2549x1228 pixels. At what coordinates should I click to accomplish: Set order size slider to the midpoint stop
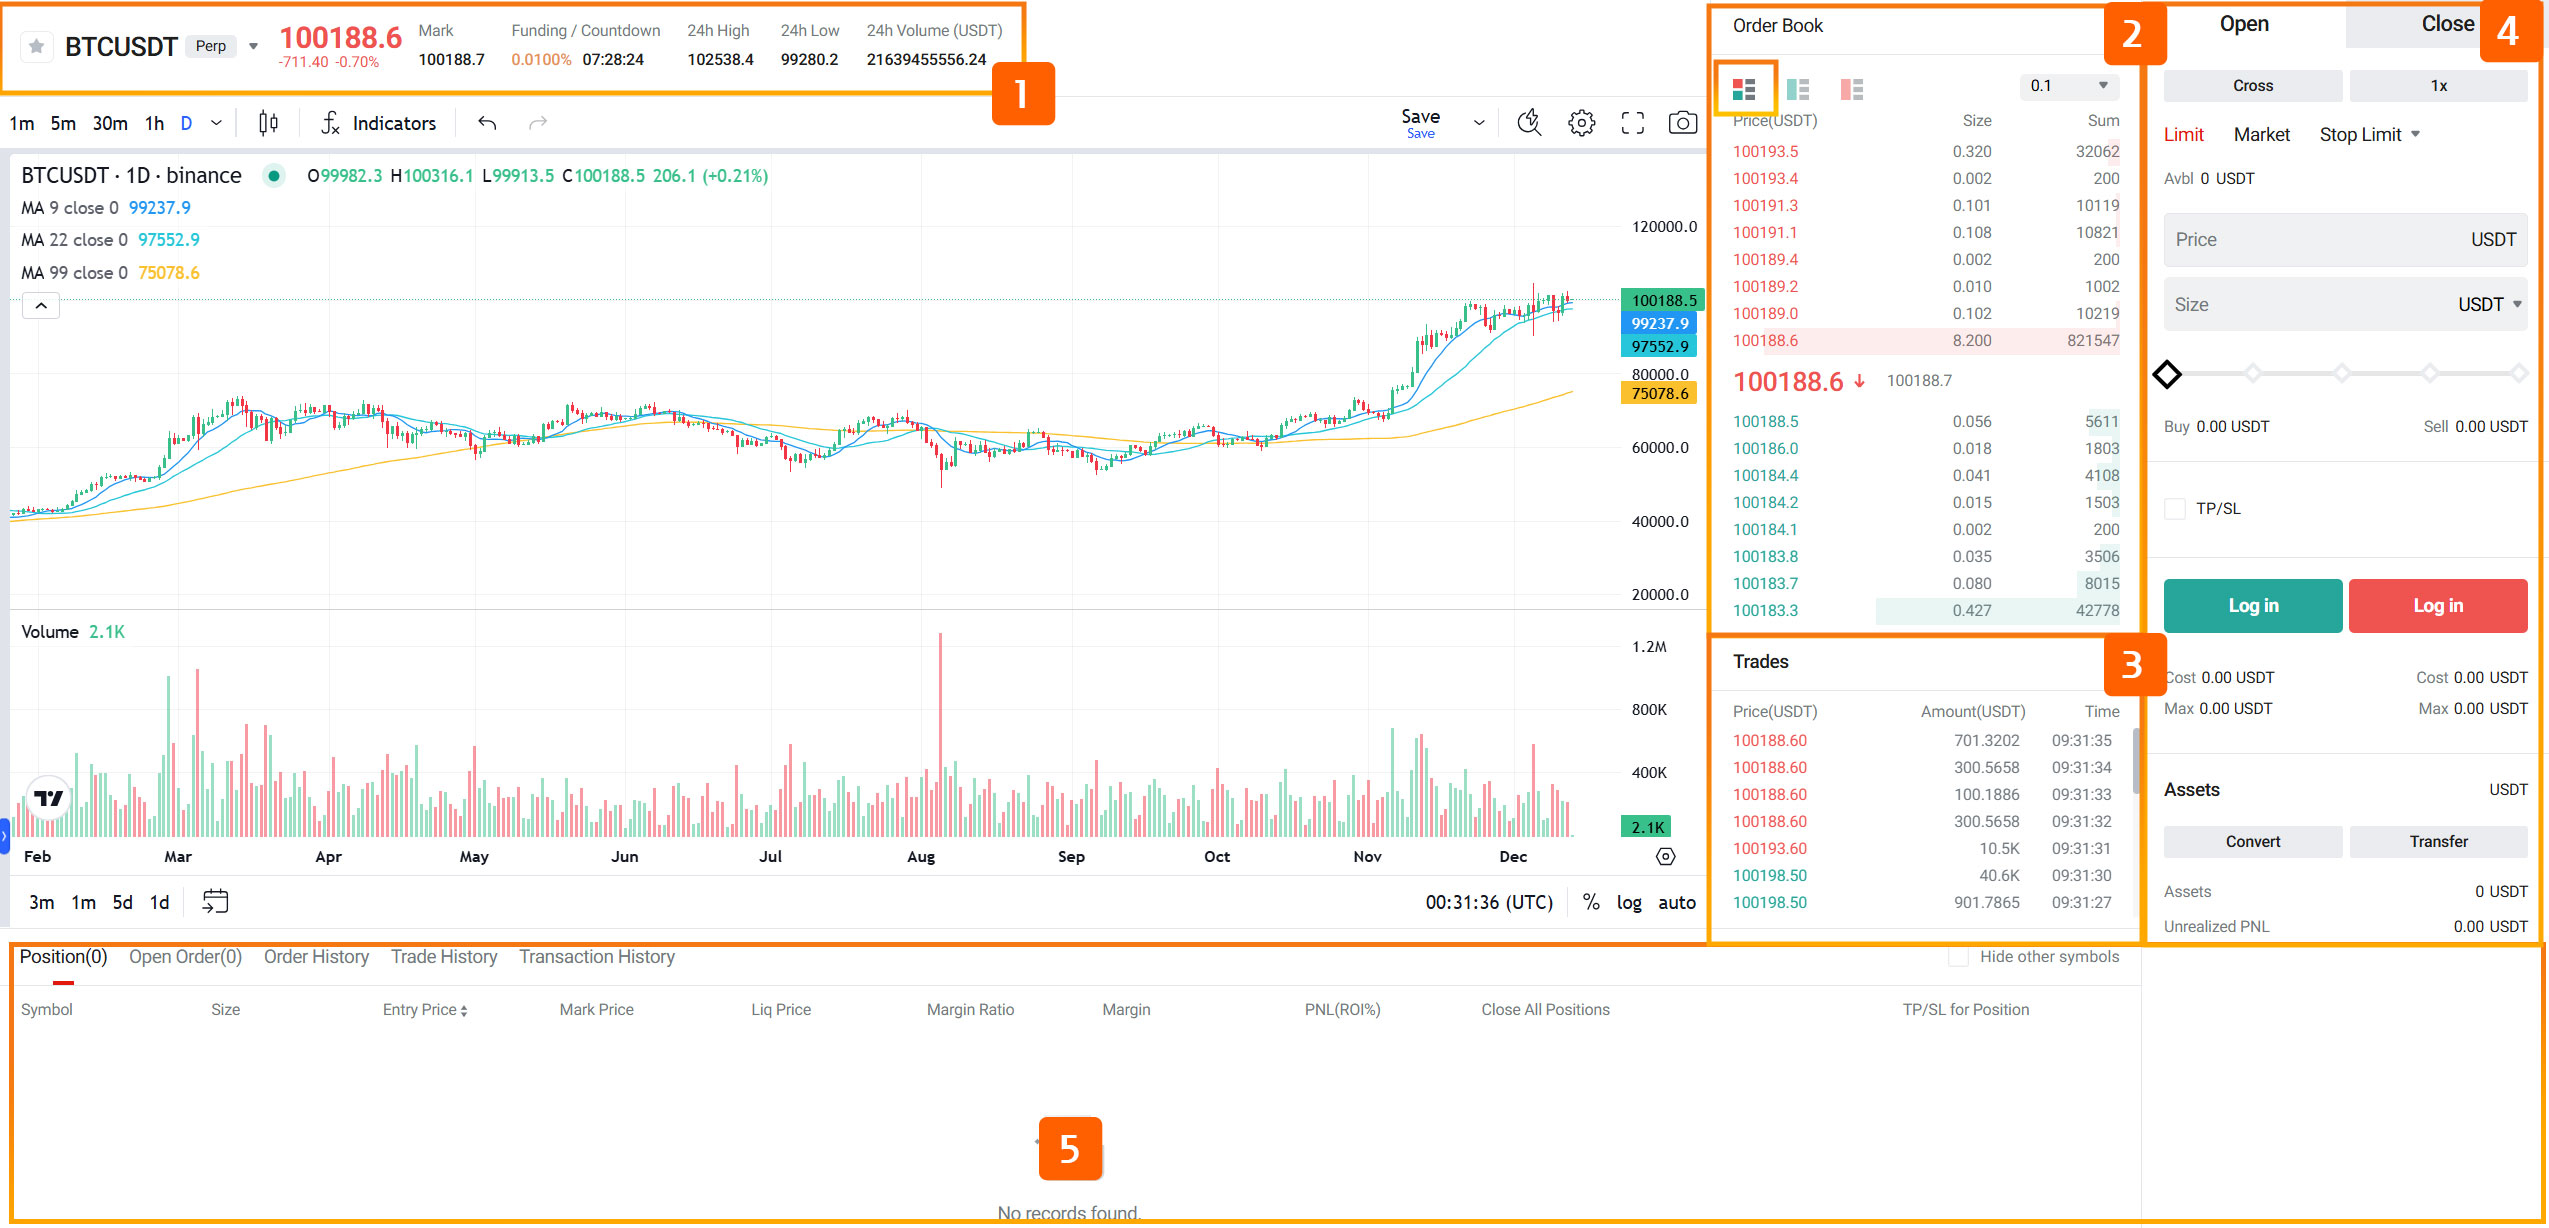2342,374
